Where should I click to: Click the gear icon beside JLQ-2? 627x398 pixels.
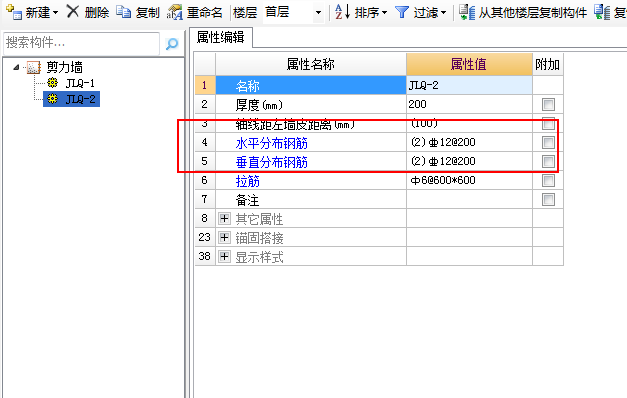(52, 98)
